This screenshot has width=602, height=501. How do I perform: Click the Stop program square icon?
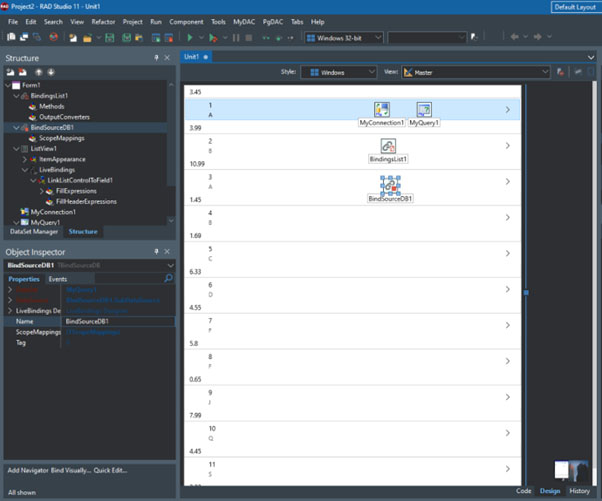tap(249, 38)
